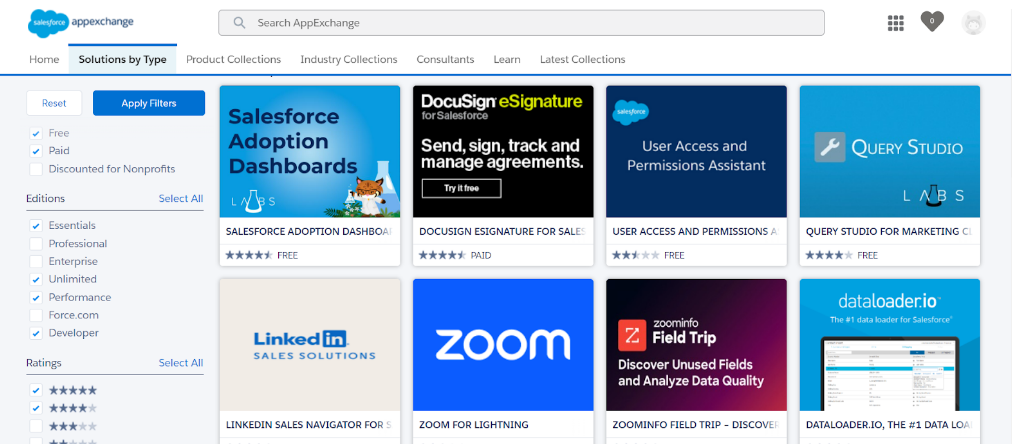
Task: Uncheck the five-star rating filter
Action: pyautogui.click(x=36, y=390)
